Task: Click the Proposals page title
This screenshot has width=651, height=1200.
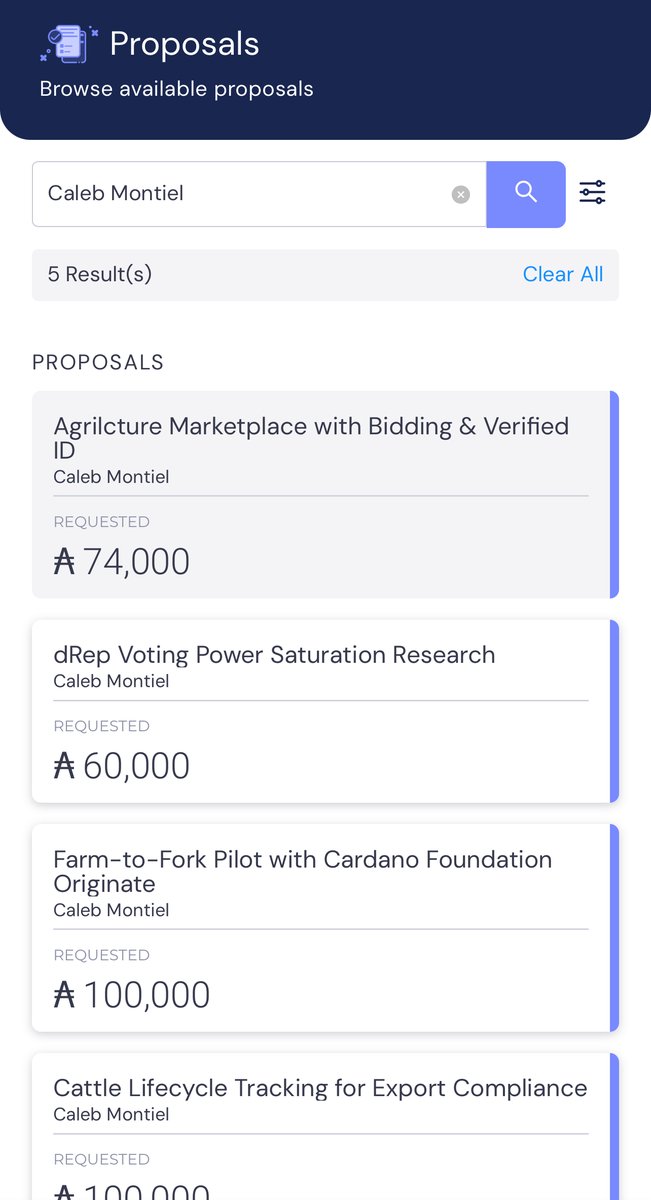Action: point(184,44)
